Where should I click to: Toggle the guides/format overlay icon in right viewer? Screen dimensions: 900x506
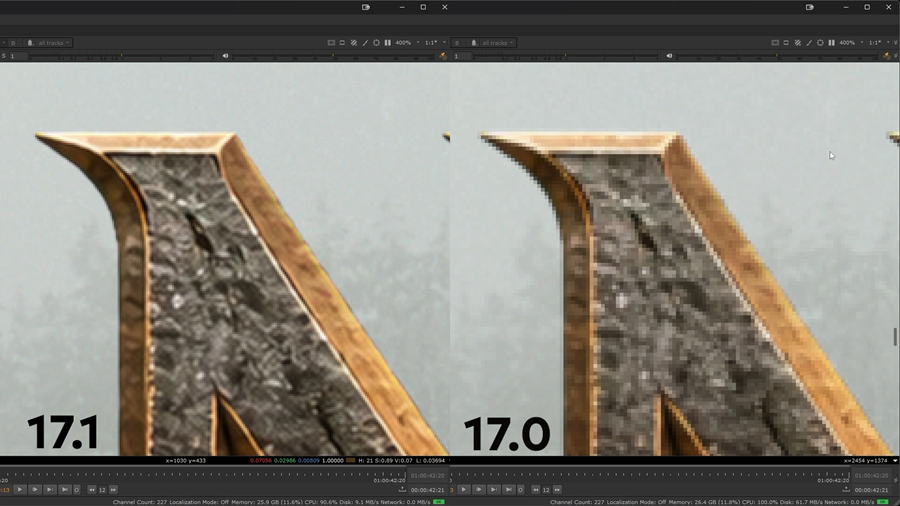(x=775, y=42)
